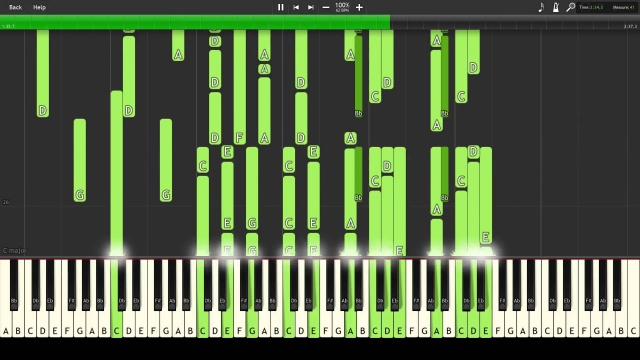Open the musical note display options icon
Viewport: 640px width, 360px height.
(541, 7)
